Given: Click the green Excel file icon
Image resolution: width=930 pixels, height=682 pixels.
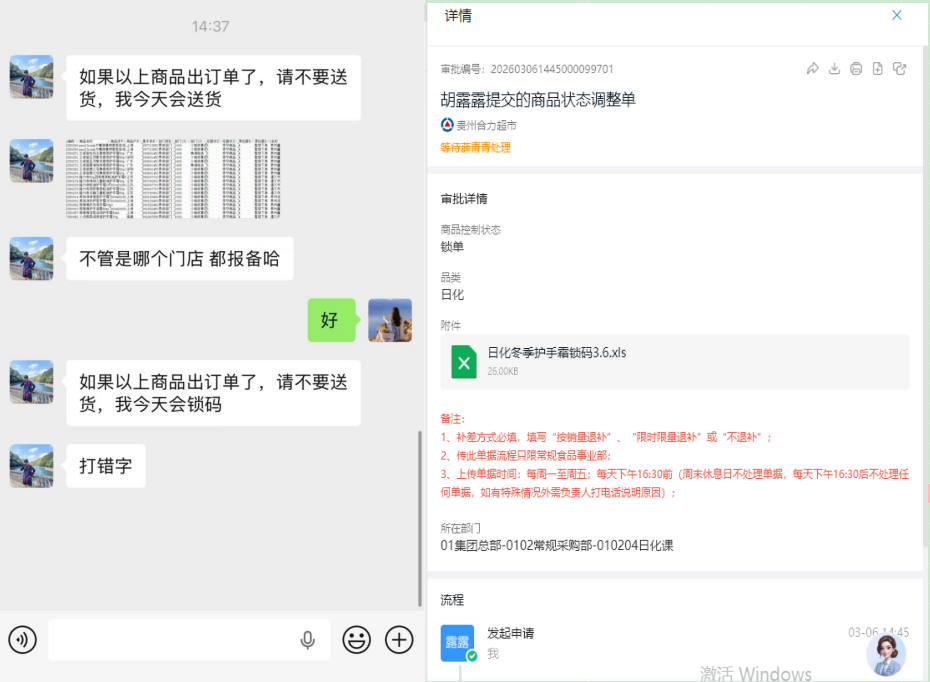Looking at the screenshot, I should pos(464,361).
